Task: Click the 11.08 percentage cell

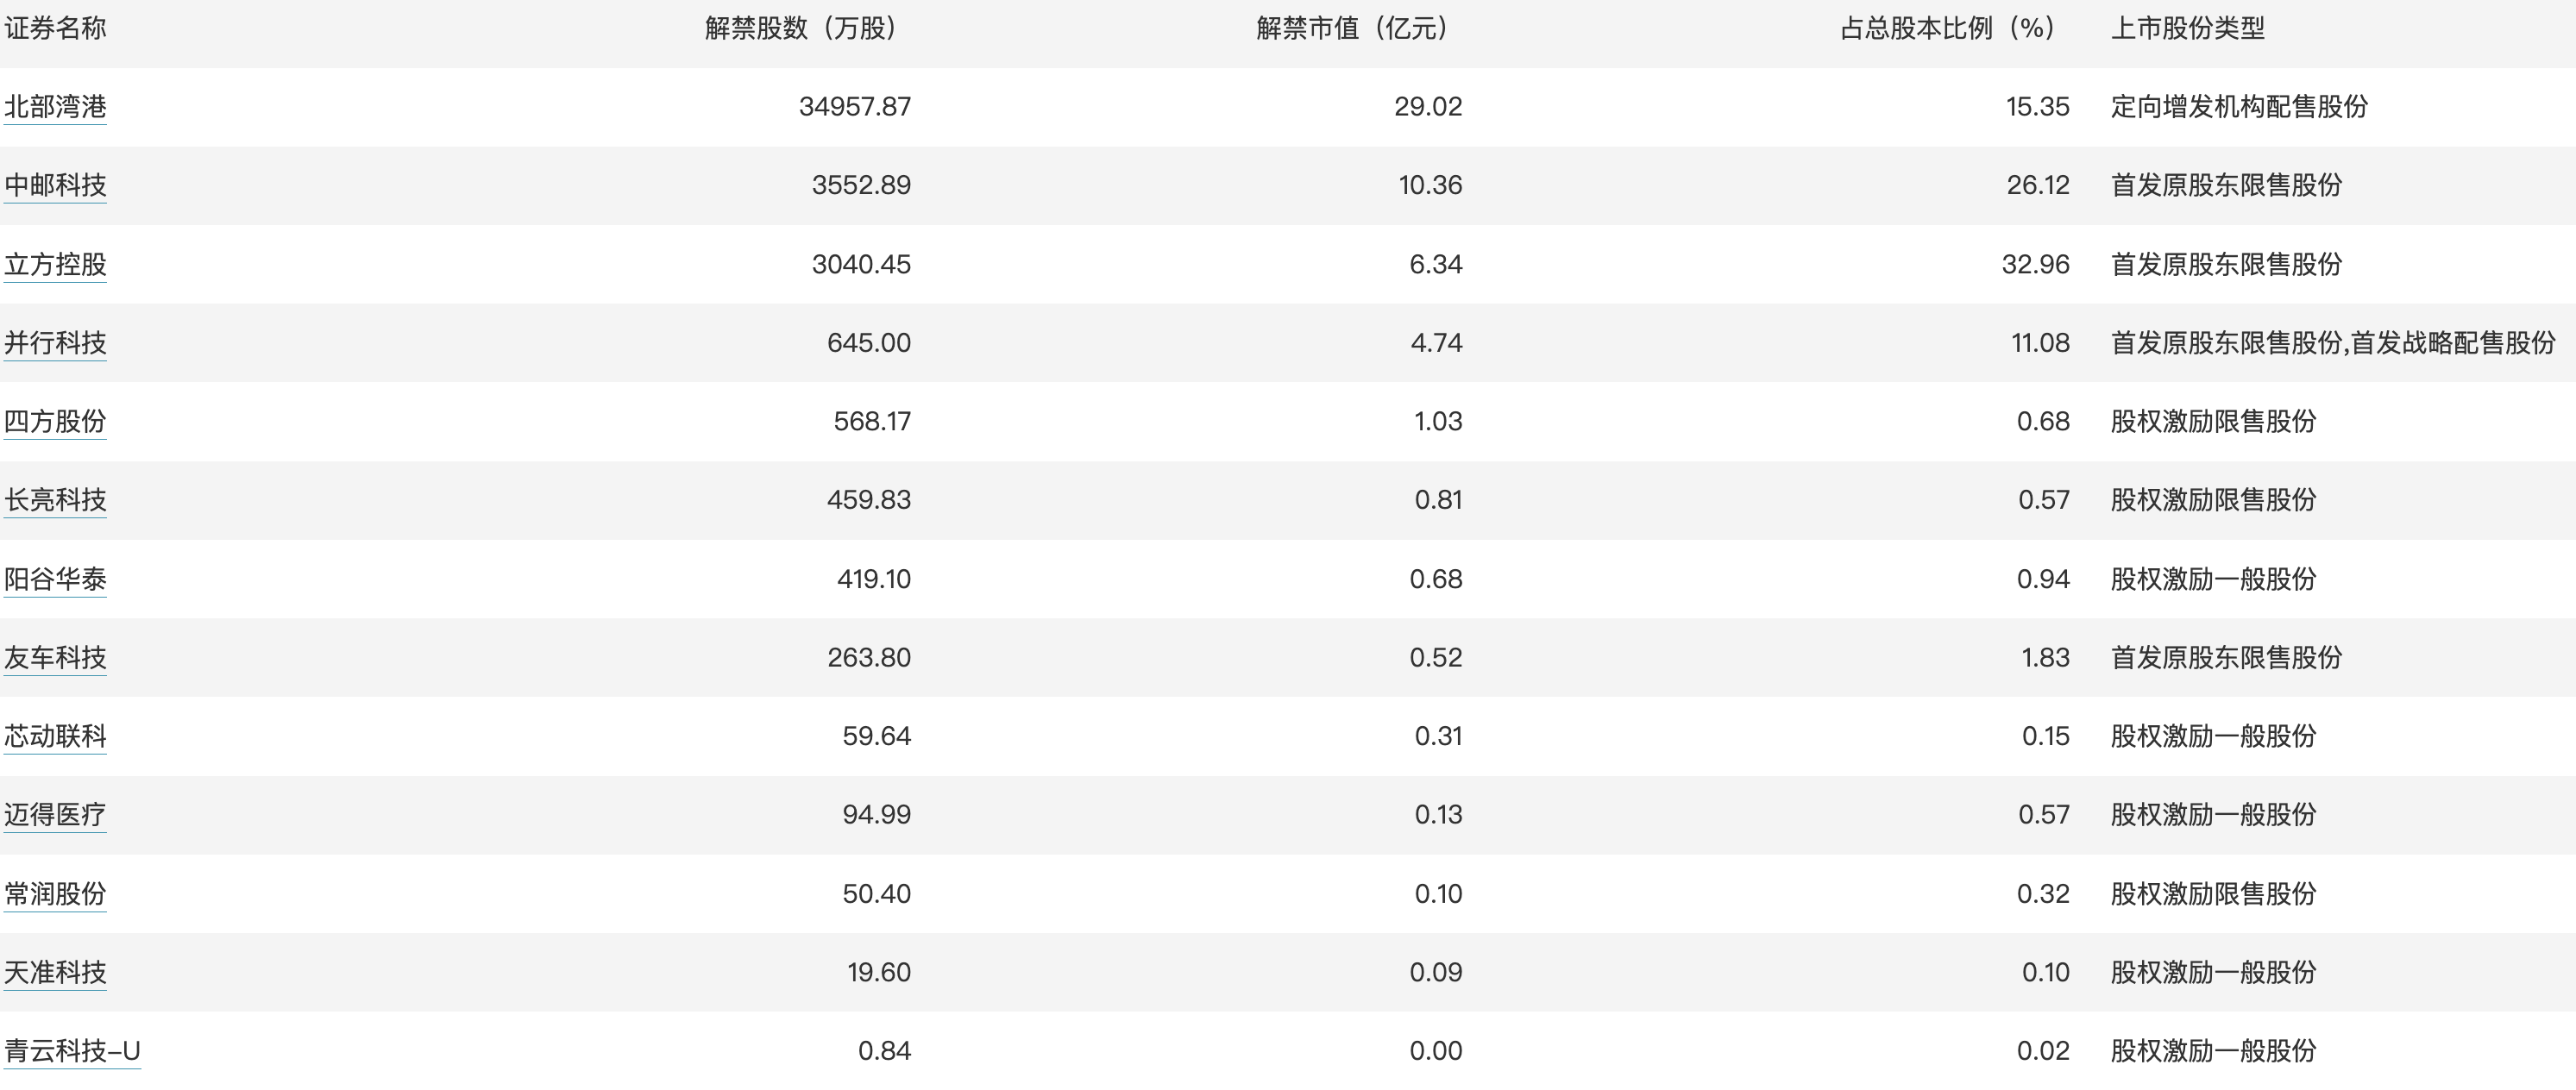Action: tap(2041, 342)
